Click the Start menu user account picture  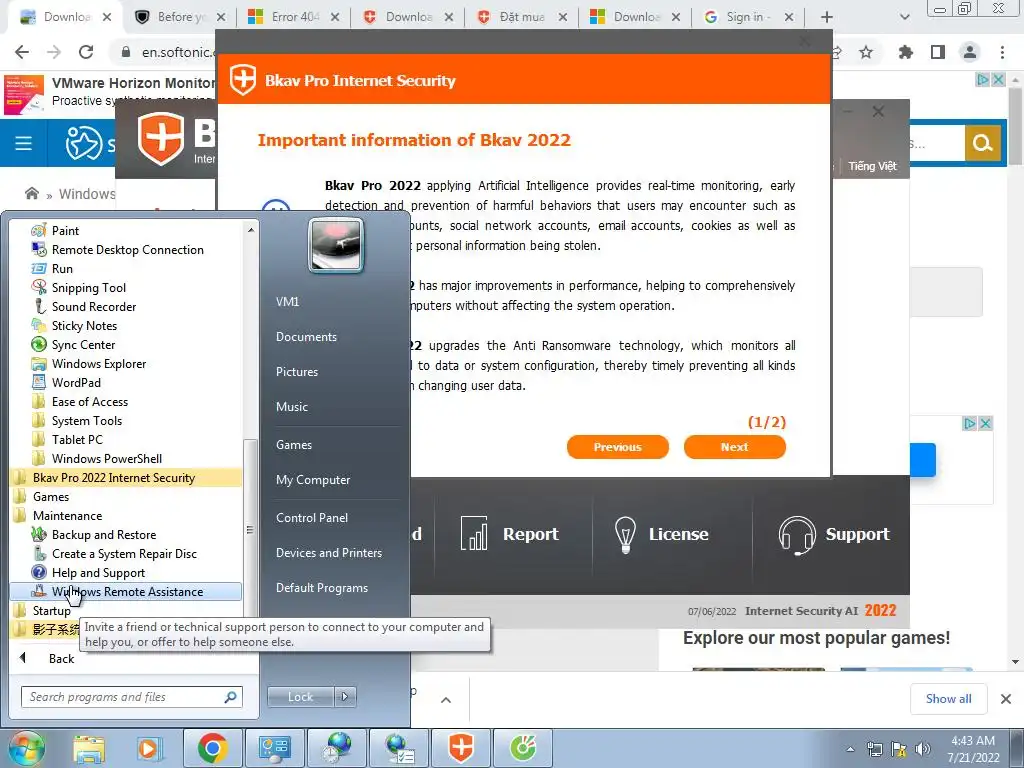click(x=336, y=246)
